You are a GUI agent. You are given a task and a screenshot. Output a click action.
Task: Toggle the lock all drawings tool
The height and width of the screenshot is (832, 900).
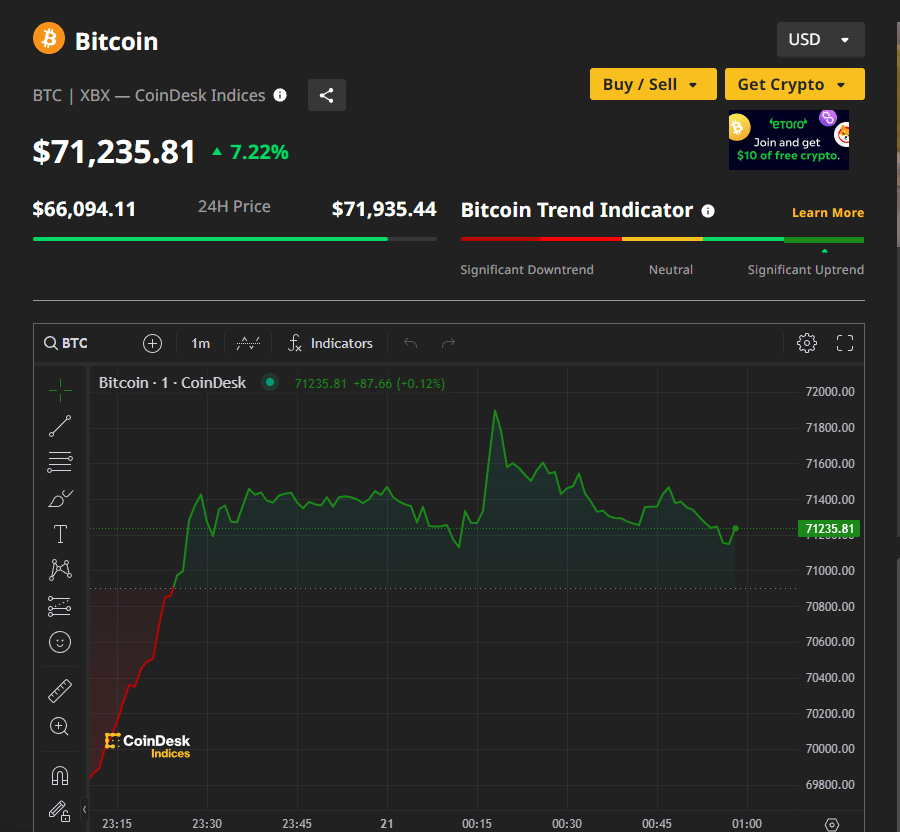tap(60, 810)
